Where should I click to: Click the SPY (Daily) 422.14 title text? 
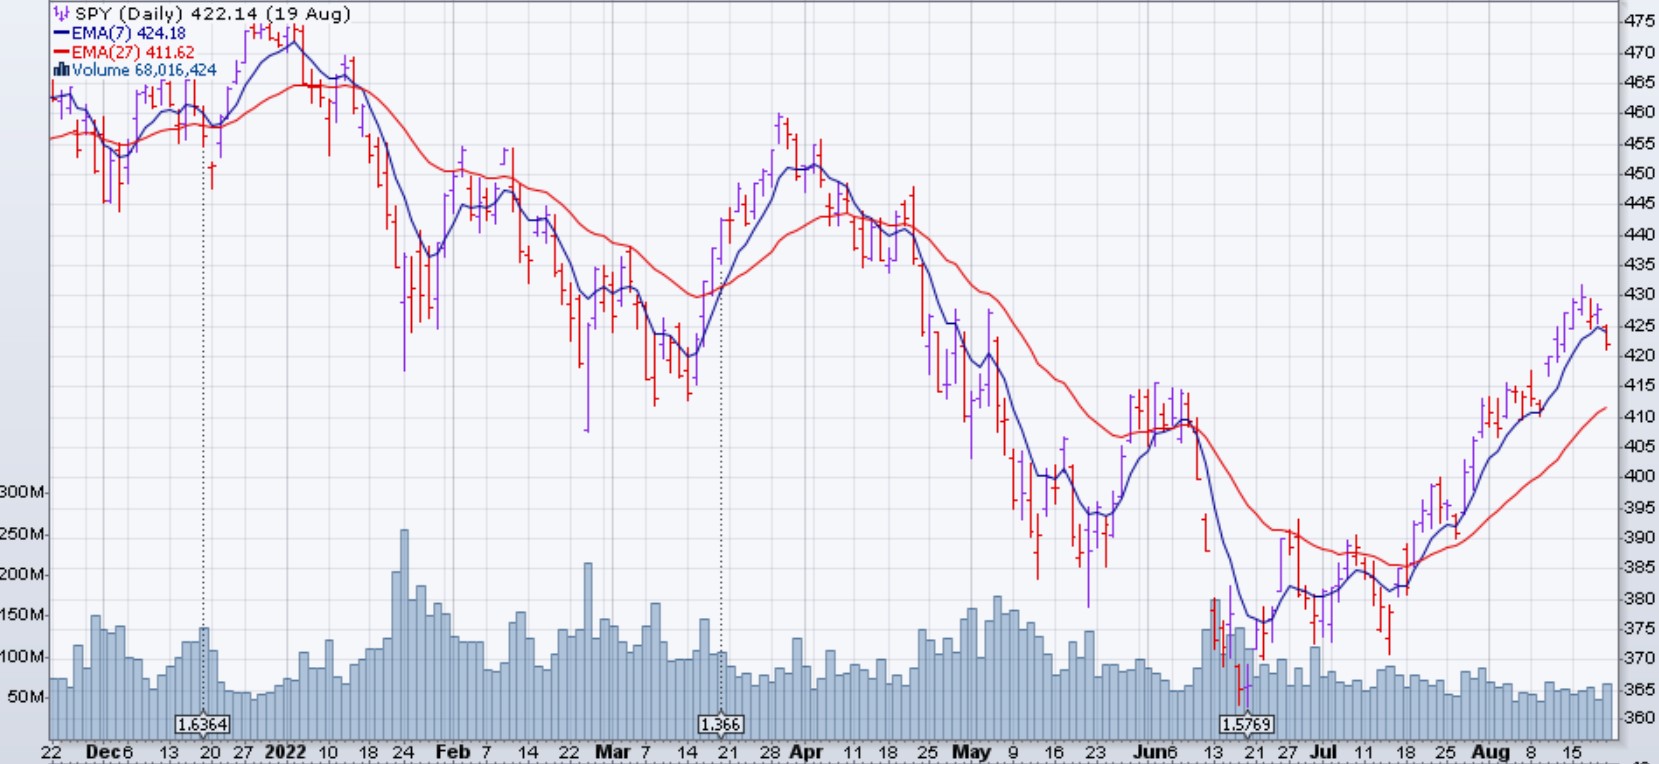click(x=212, y=14)
